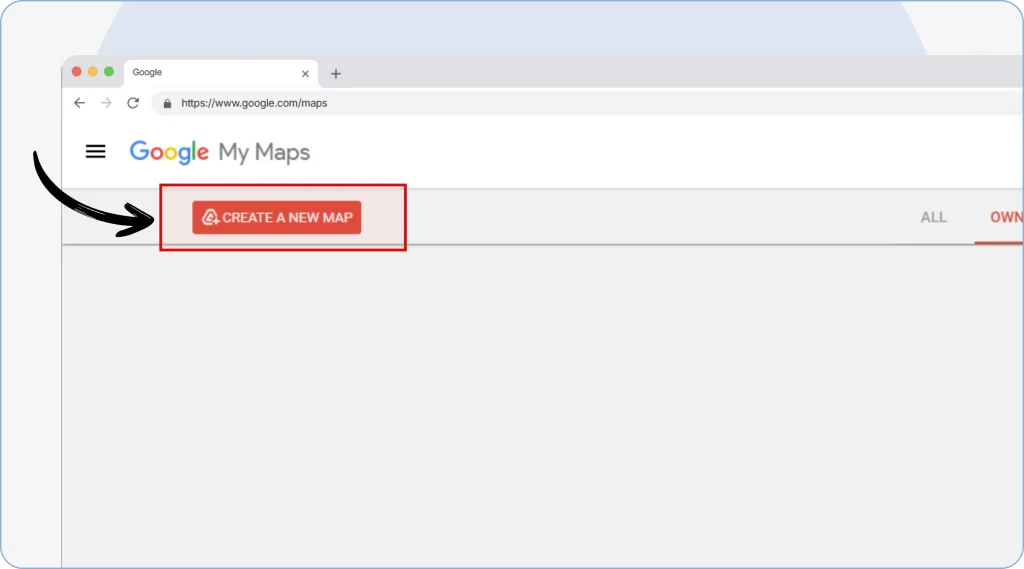Select the Google browser tab

pos(221,73)
